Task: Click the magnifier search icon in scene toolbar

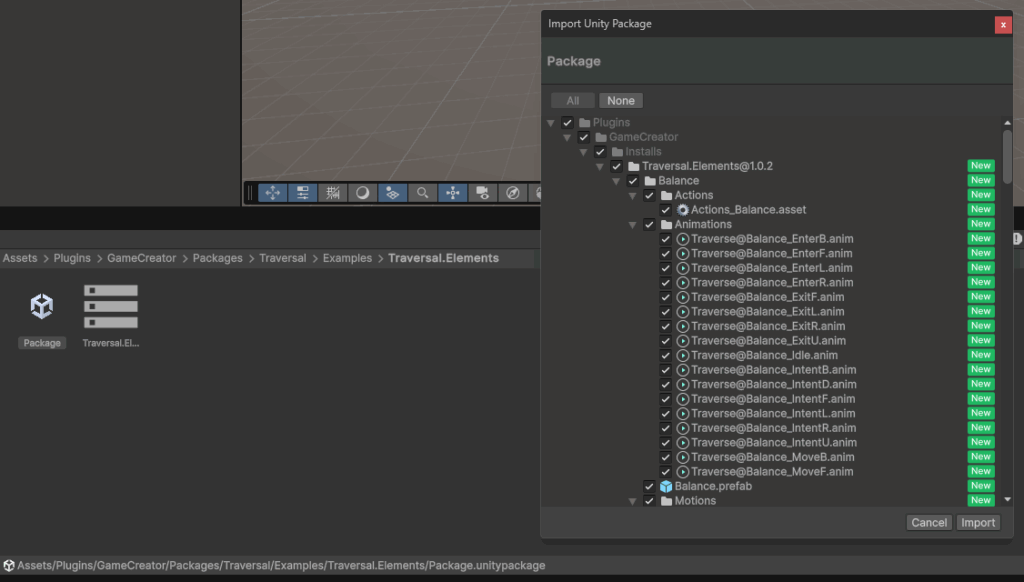Action: pyautogui.click(x=423, y=193)
